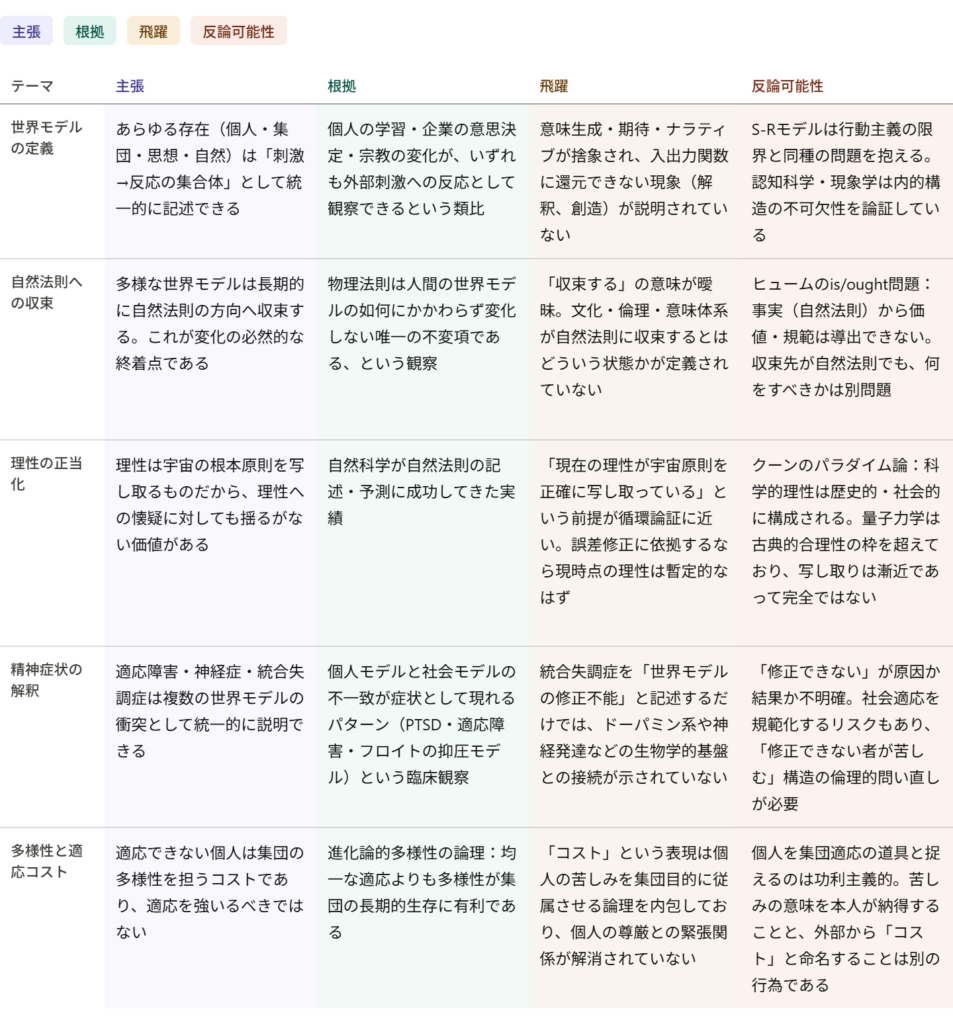This screenshot has height=1024, width=953.
Task: Click the purple 主張 column header
Action: click(x=130, y=86)
